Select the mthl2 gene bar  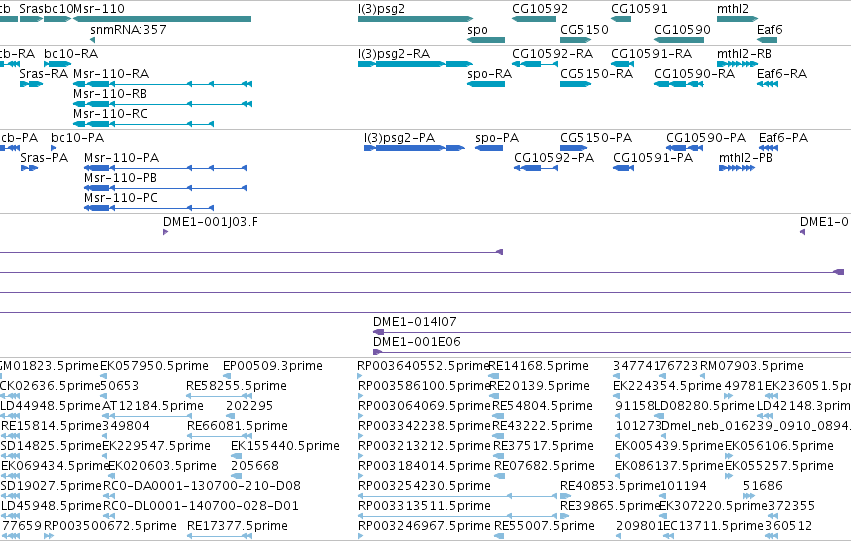point(737,19)
